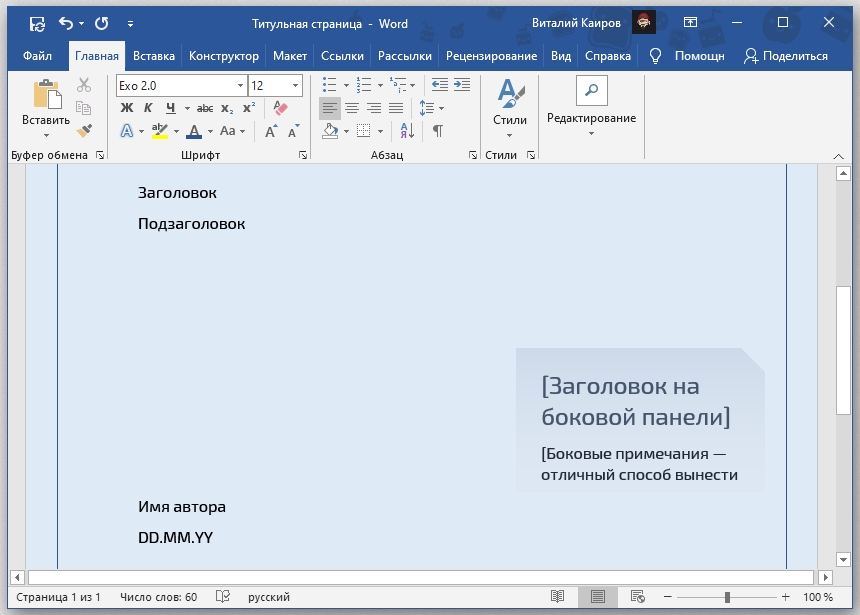860x615 pixels.
Task: Sort paragraphs with the А-Я sort icon
Action: [407, 131]
